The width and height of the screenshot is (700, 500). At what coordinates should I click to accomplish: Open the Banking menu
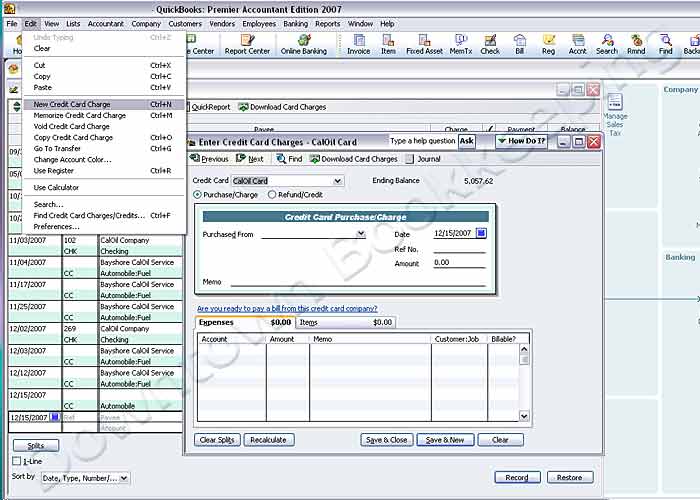point(296,24)
